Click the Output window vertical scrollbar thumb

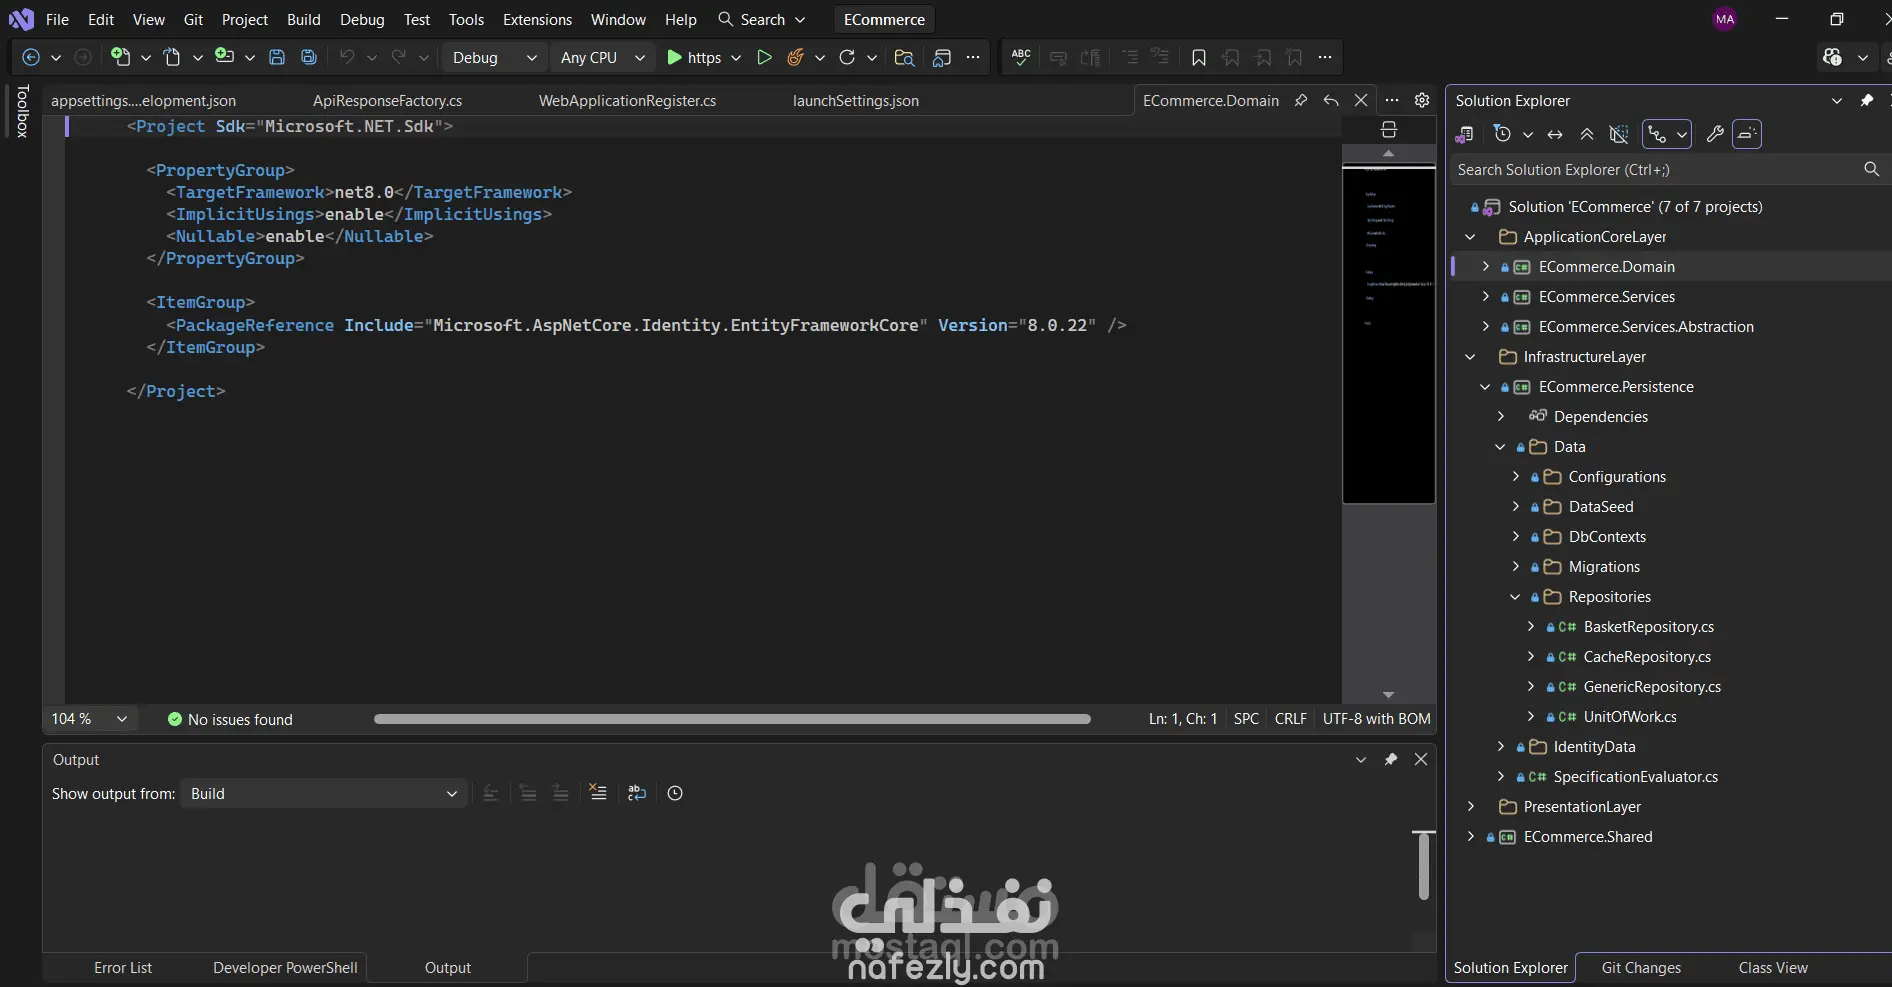[1423, 865]
